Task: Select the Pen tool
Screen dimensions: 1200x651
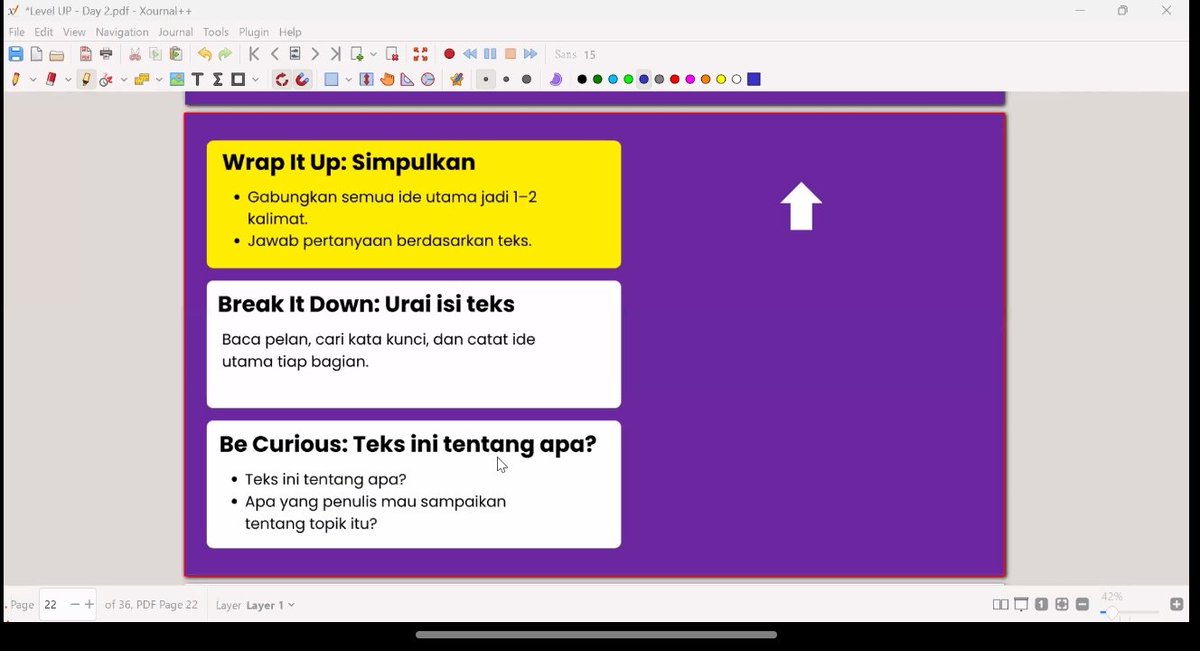Action: click(x=16, y=79)
